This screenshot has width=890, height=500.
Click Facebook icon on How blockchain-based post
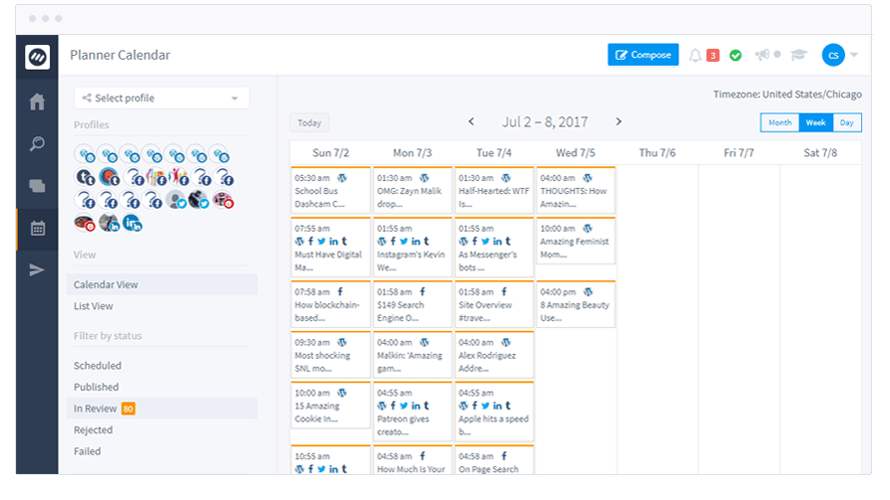(340, 291)
